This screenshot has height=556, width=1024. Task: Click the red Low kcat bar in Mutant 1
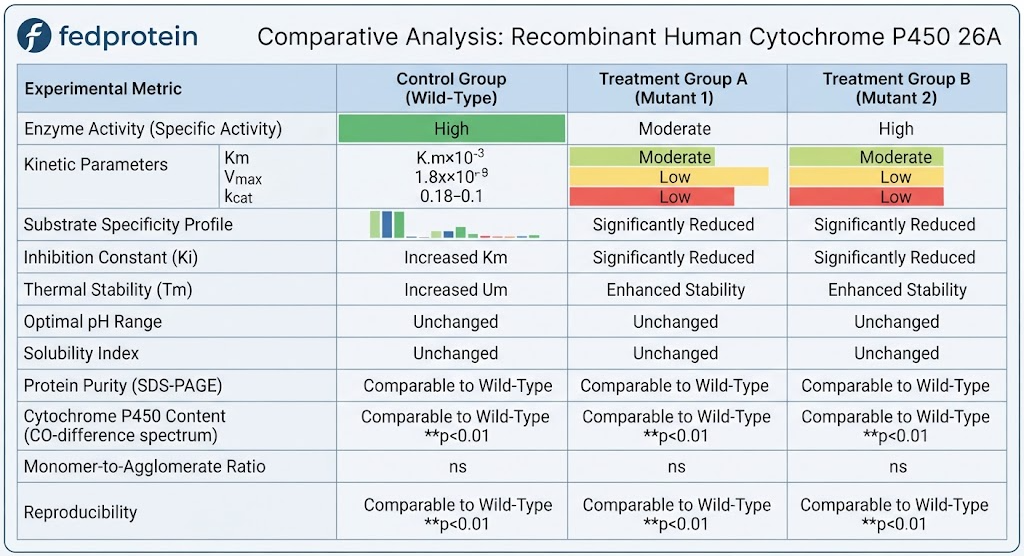pos(652,197)
